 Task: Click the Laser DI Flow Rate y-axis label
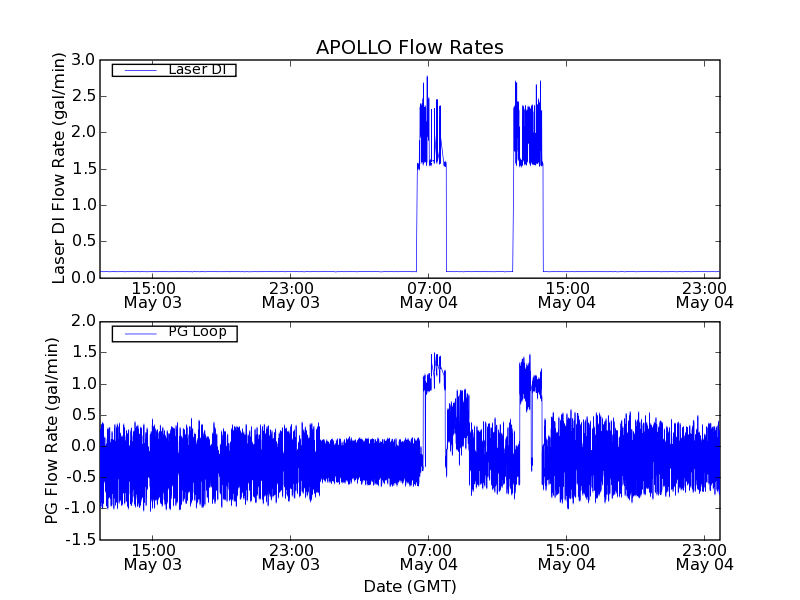(59, 168)
